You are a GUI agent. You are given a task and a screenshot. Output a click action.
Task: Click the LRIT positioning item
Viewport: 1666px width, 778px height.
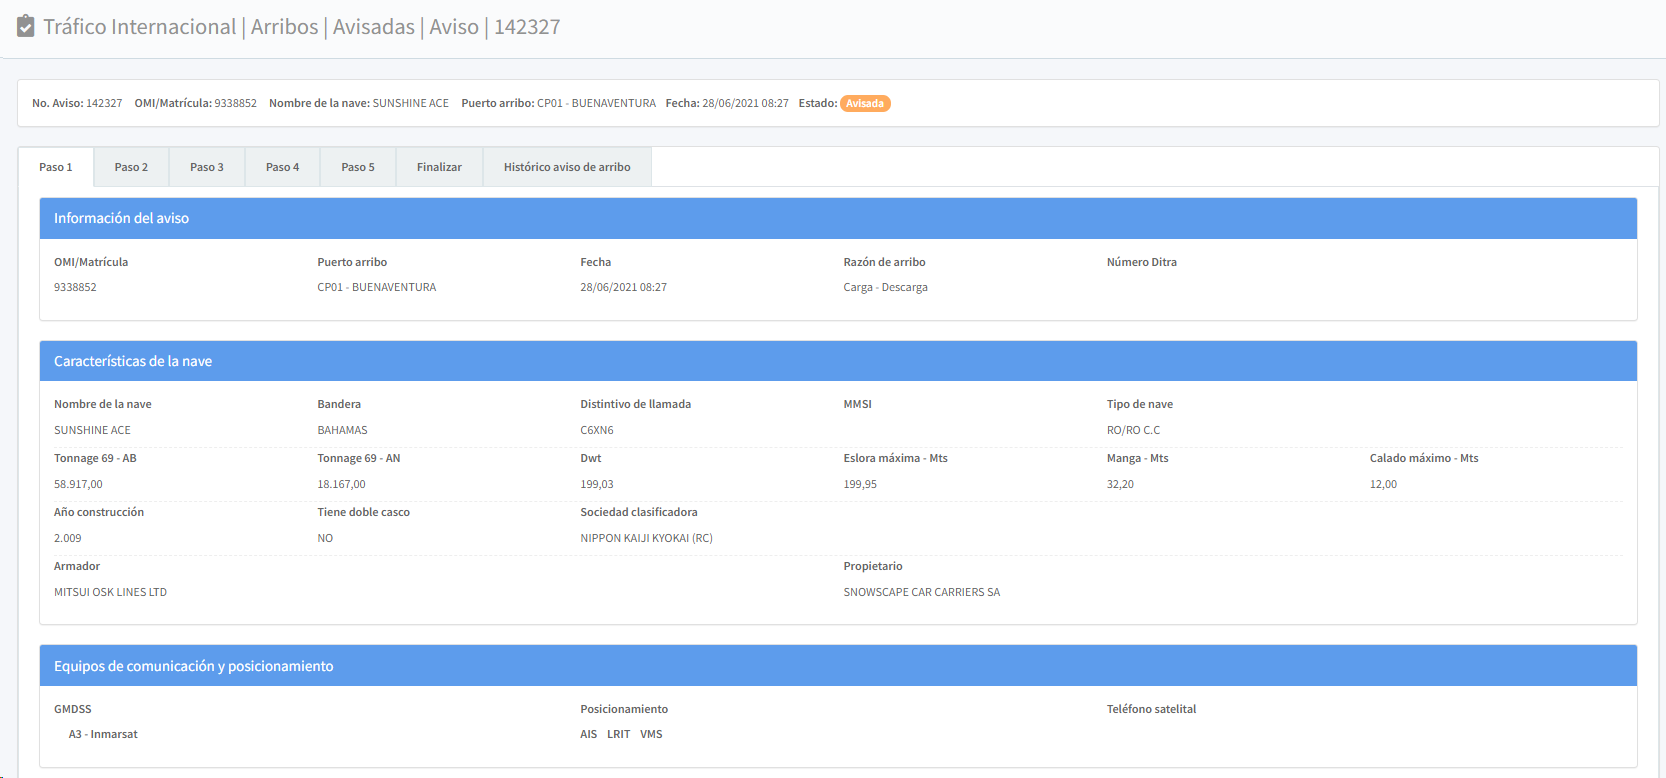pyautogui.click(x=619, y=734)
